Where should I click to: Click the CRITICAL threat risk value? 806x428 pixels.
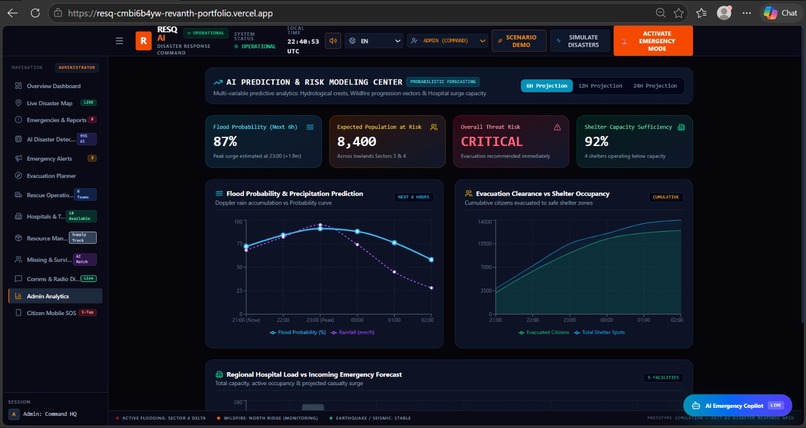491,142
